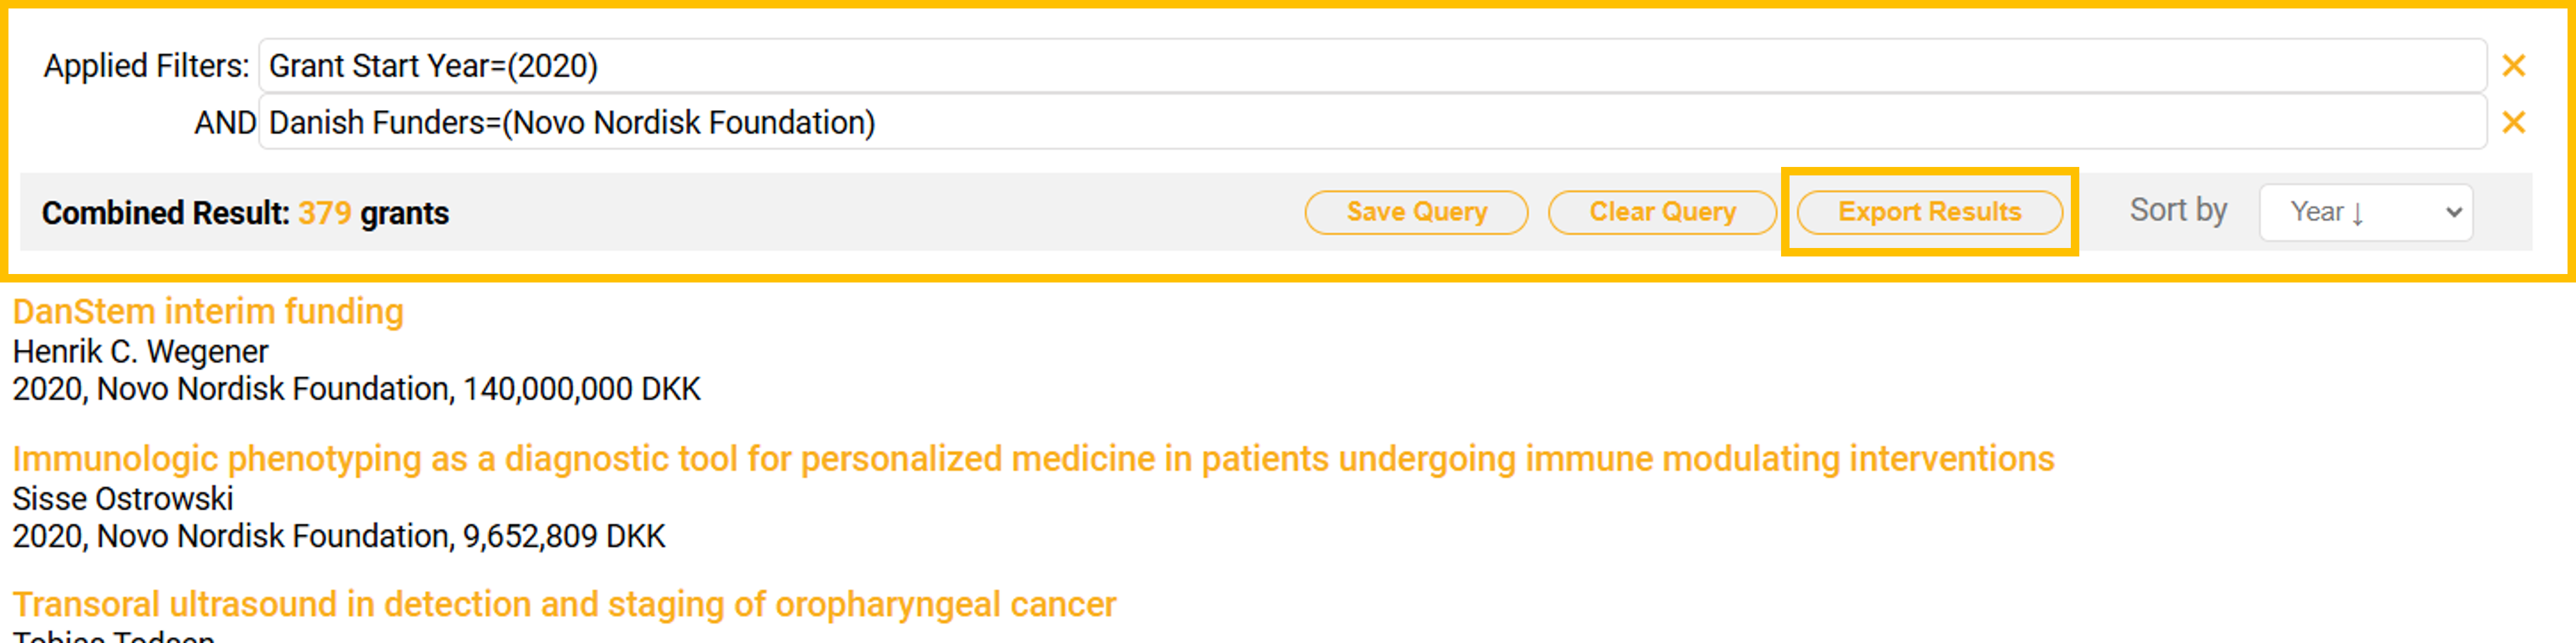Export the results list
This screenshot has width=2576, height=643.
(x=1929, y=212)
